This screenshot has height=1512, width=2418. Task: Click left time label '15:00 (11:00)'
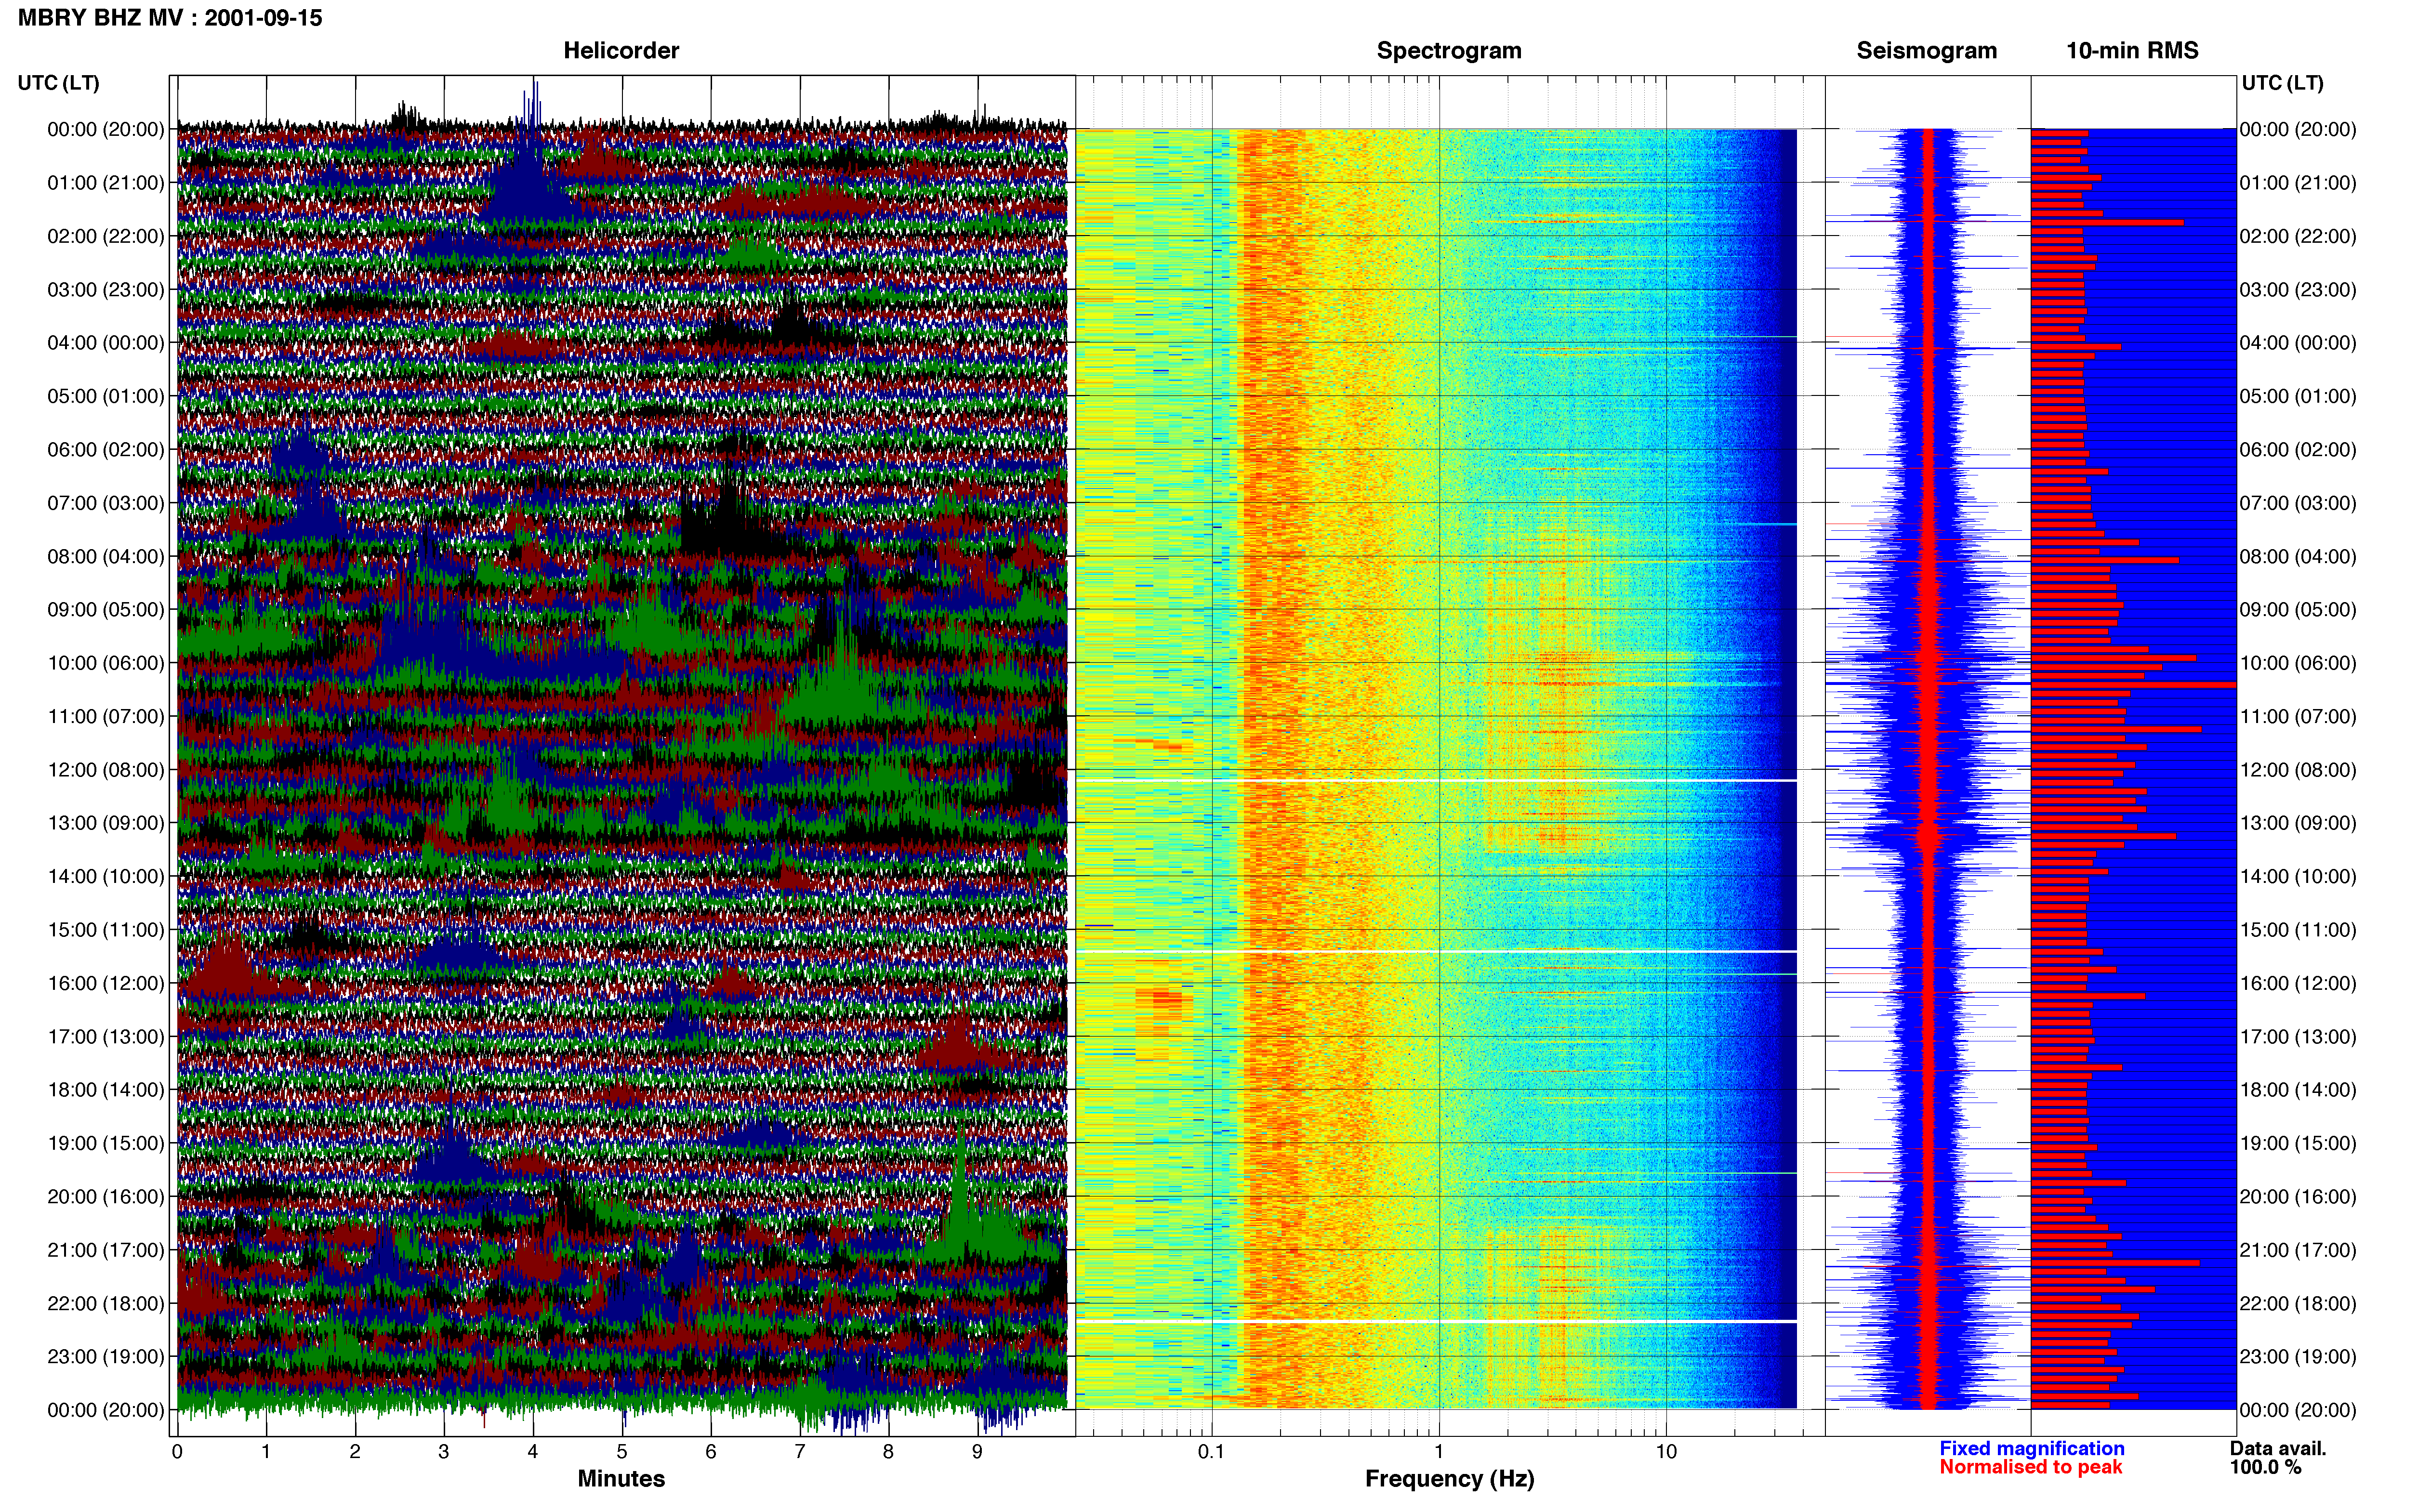106,930
